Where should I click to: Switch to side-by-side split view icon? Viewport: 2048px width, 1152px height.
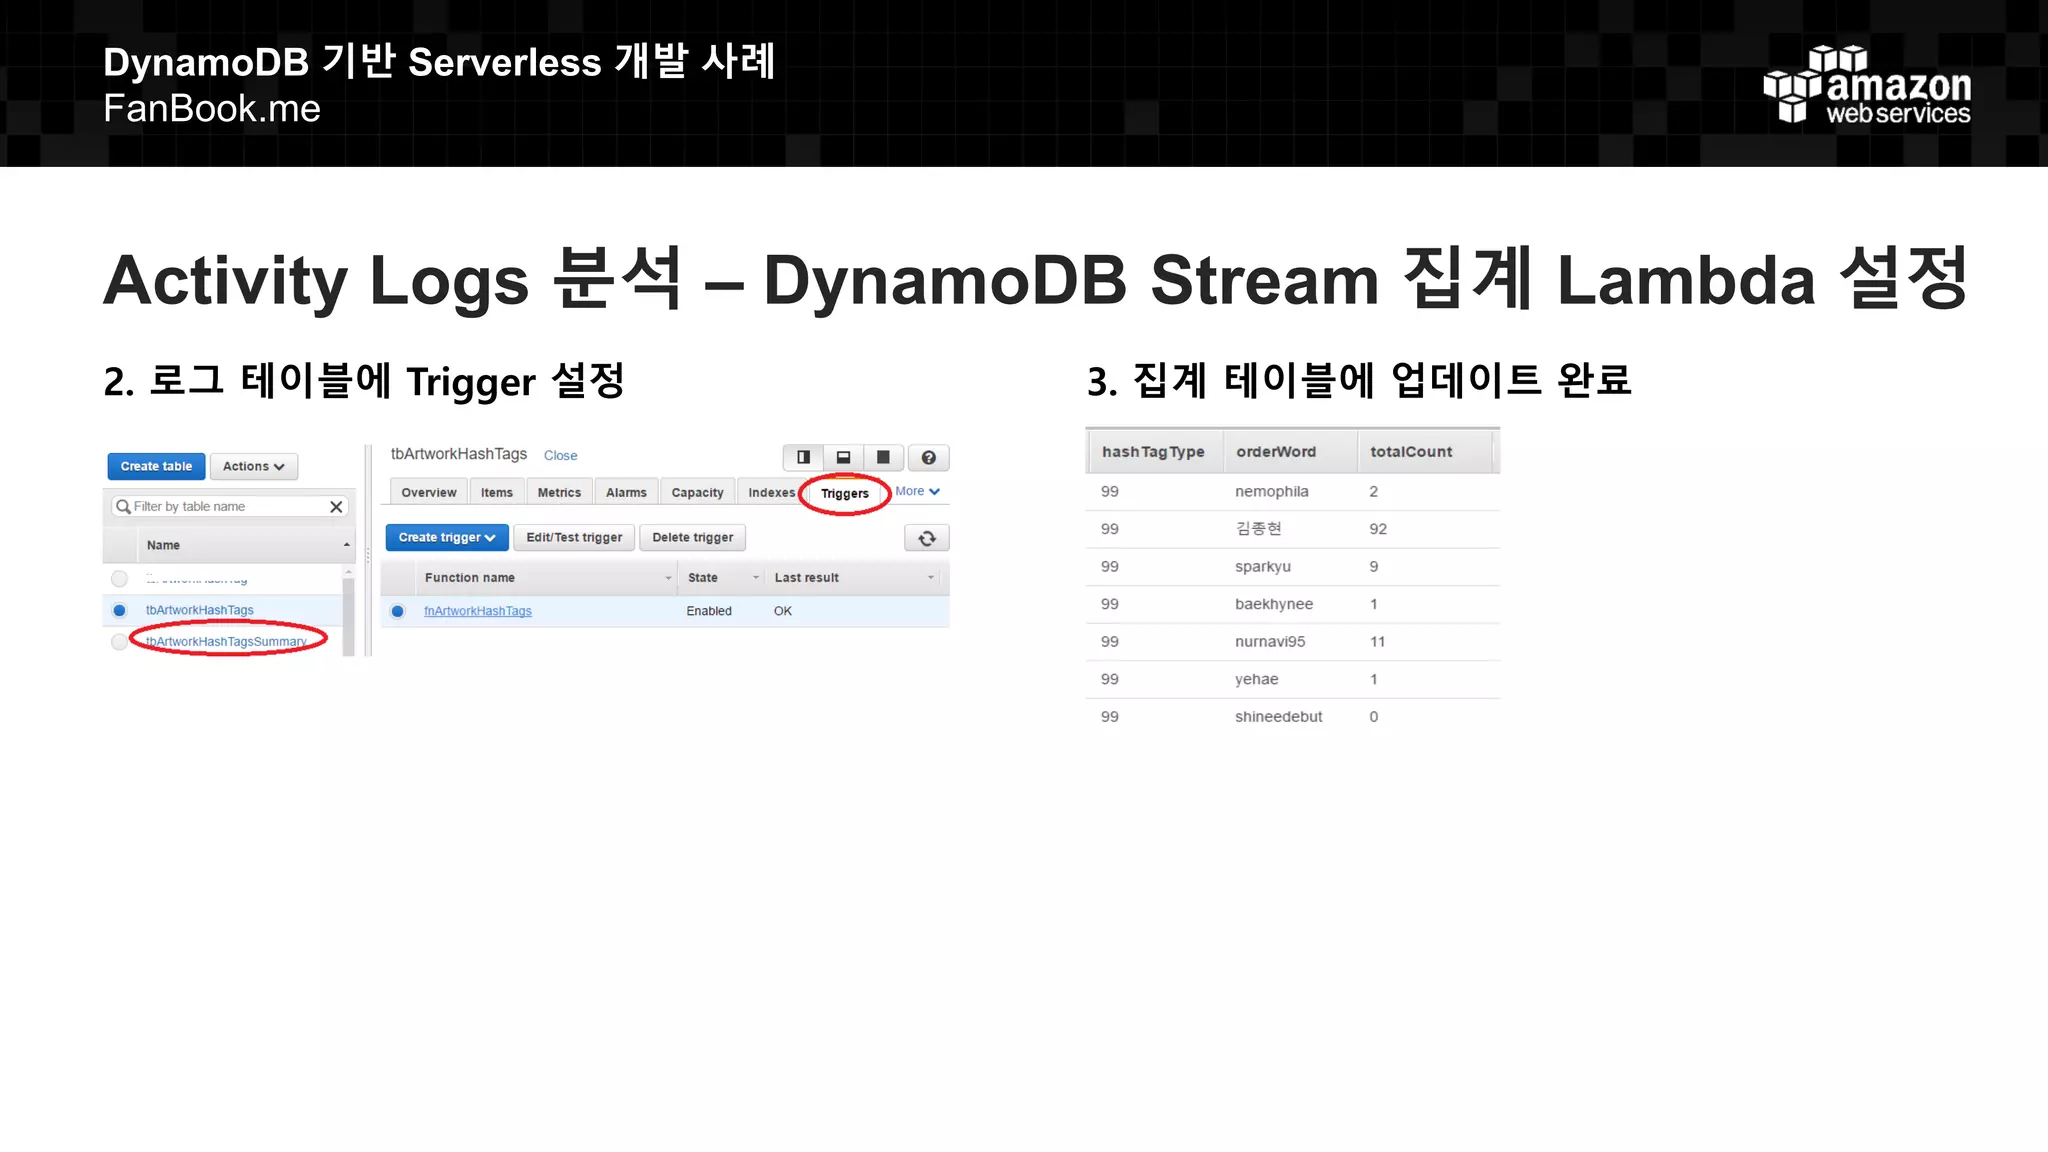[x=803, y=458]
